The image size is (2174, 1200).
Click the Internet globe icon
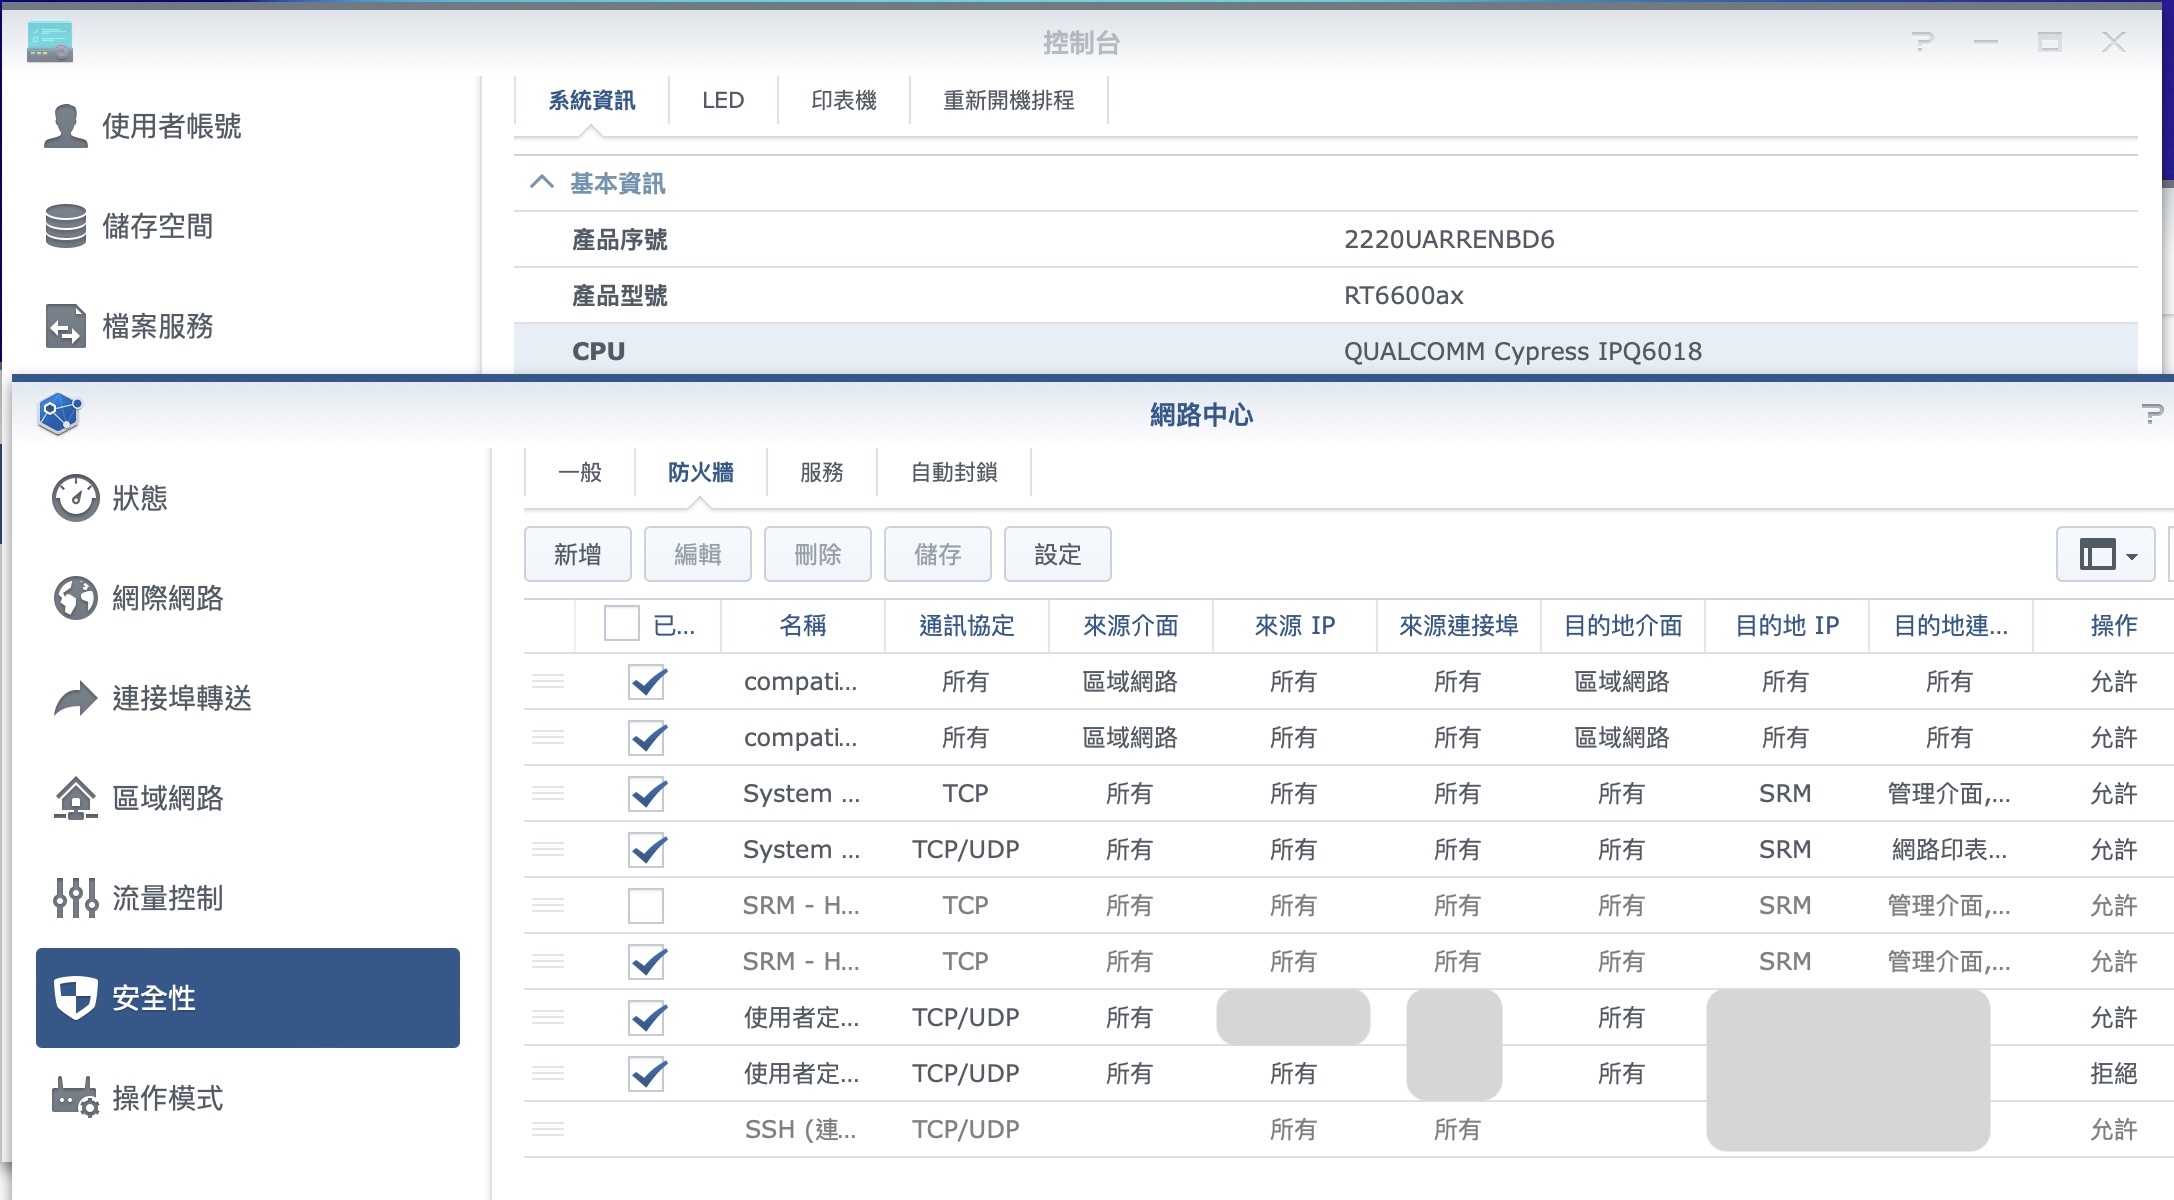coord(76,598)
